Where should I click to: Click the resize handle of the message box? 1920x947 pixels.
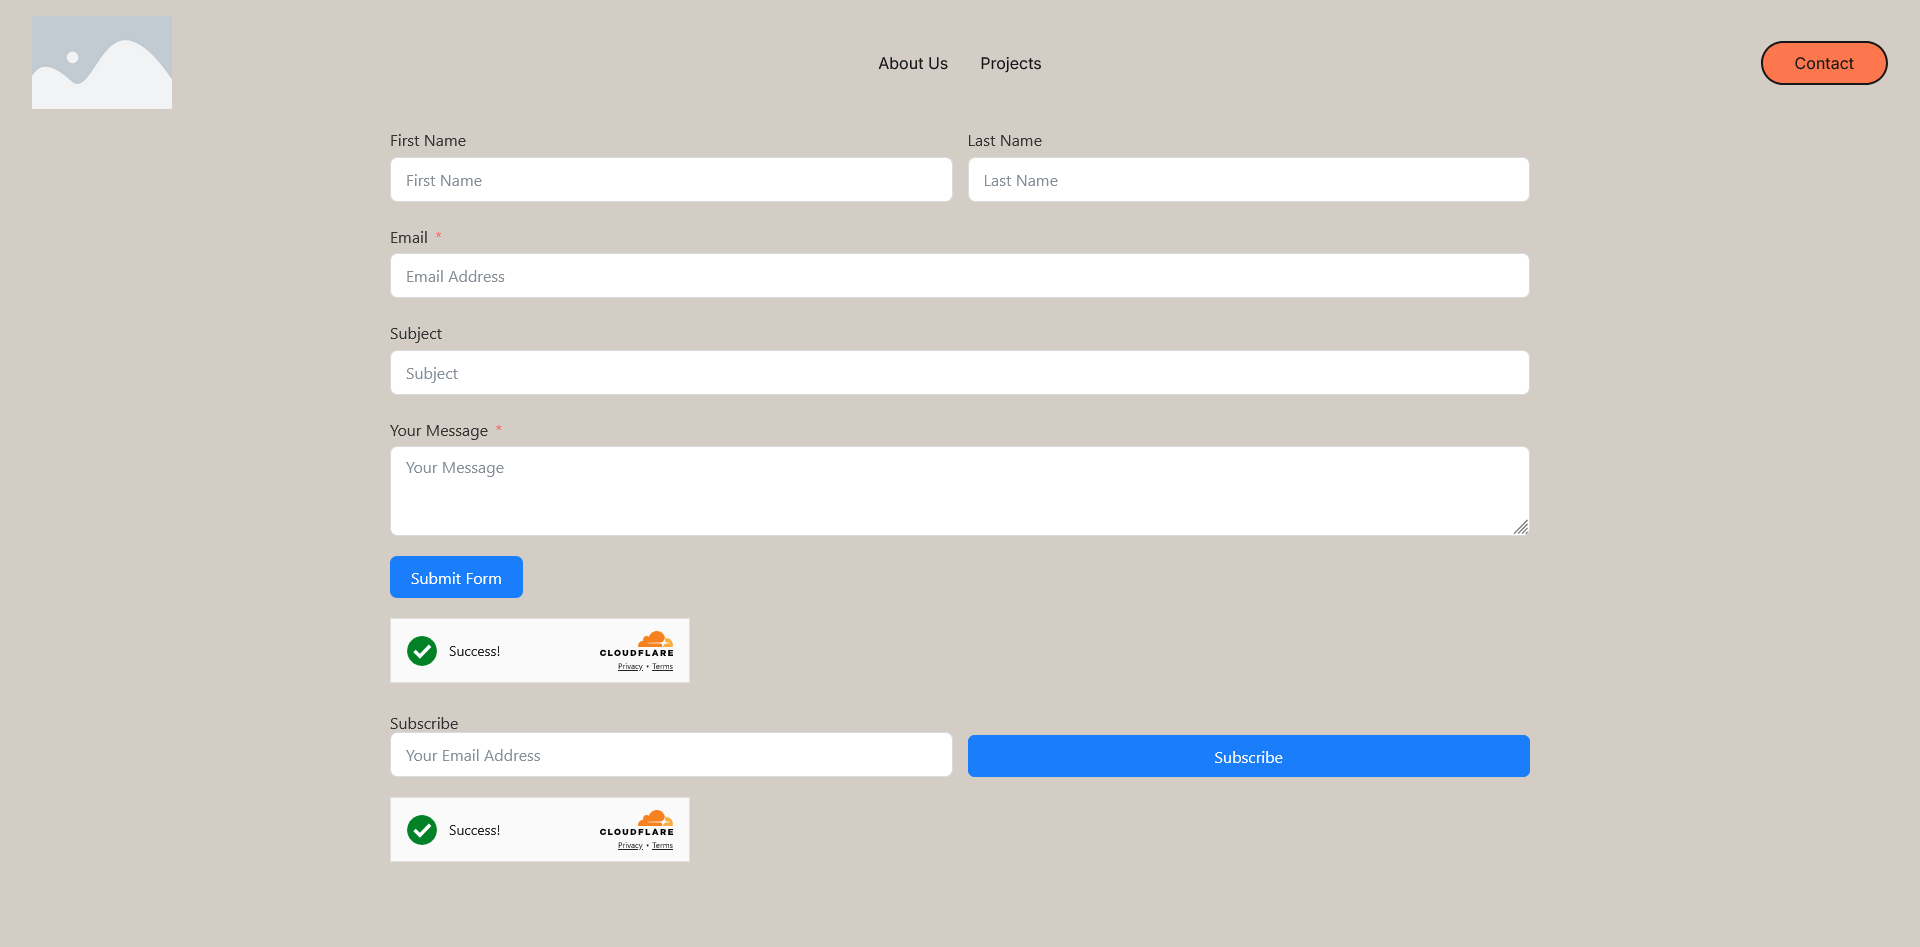click(x=1522, y=527)
